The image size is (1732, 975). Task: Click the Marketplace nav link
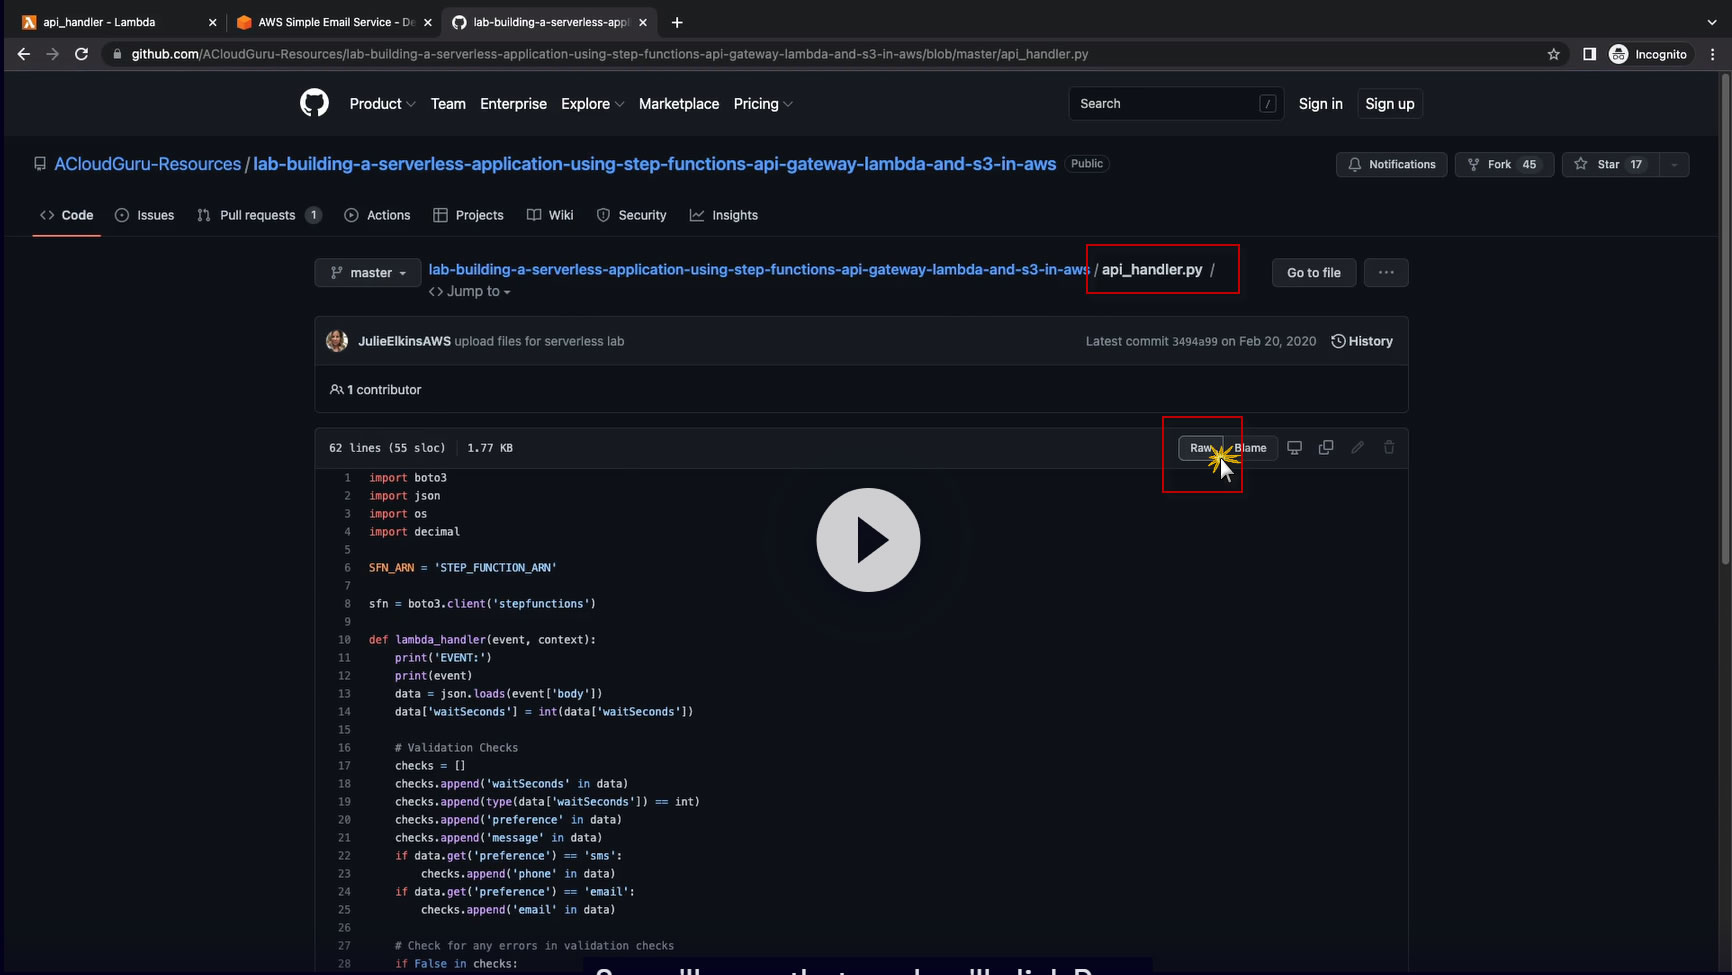(679, 104)
